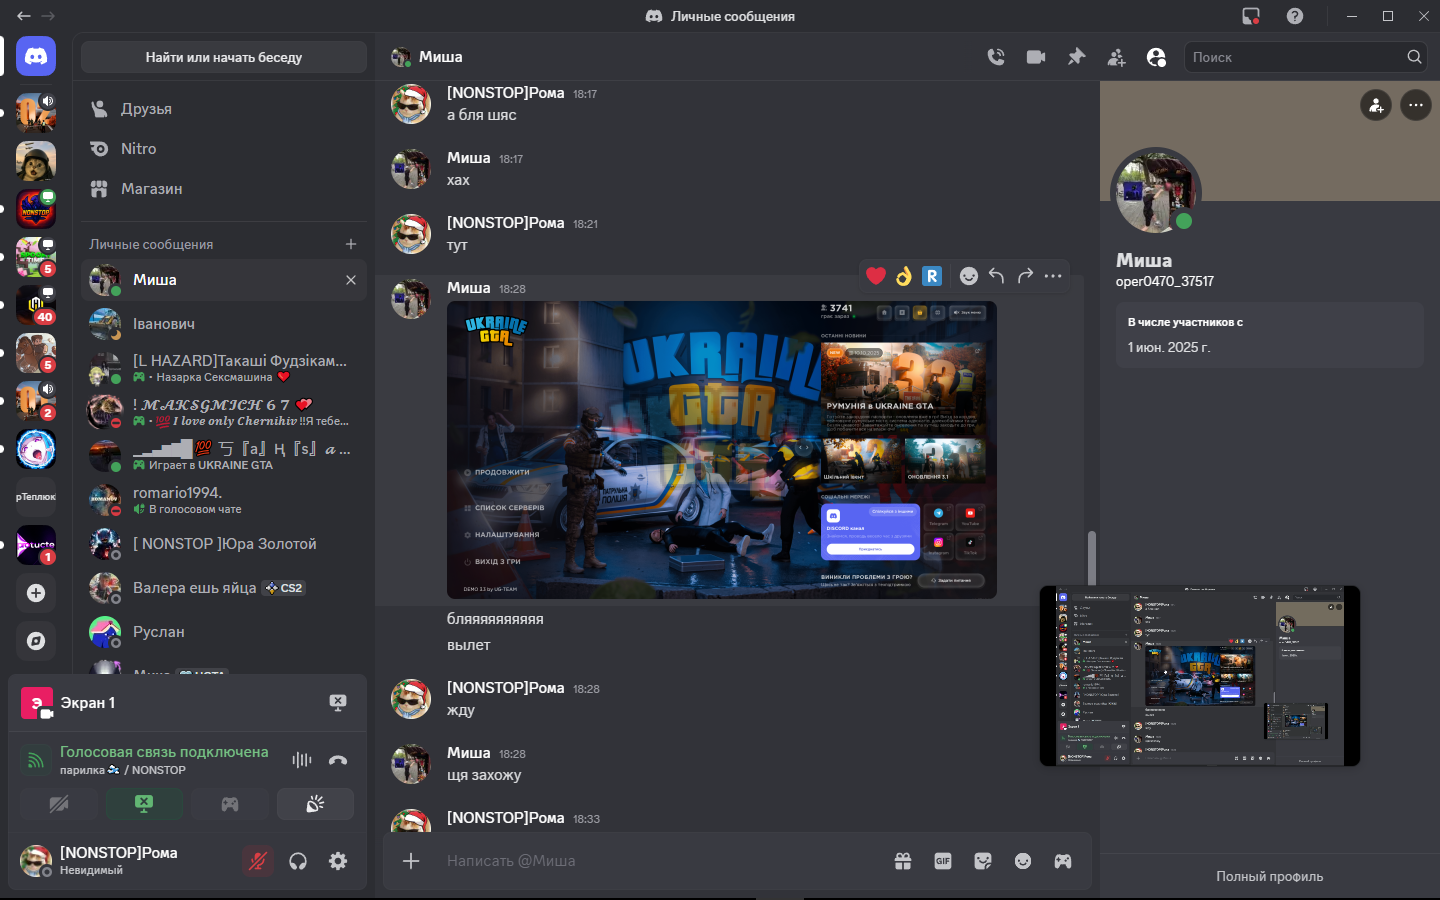Viewport: 1440px width, 900px height.
Task: Open the Друзья friends page
Action: (x=224, y=109)
